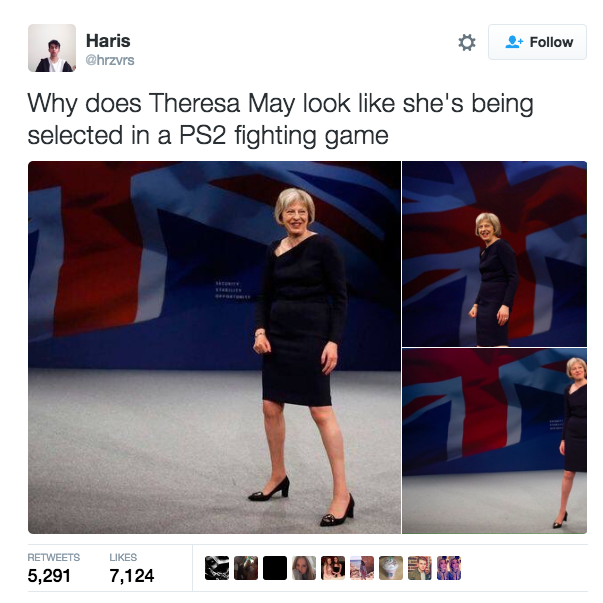Open Haris's profile avatar
The width and height of the screenshot is (603, 603).
(52, 48)
